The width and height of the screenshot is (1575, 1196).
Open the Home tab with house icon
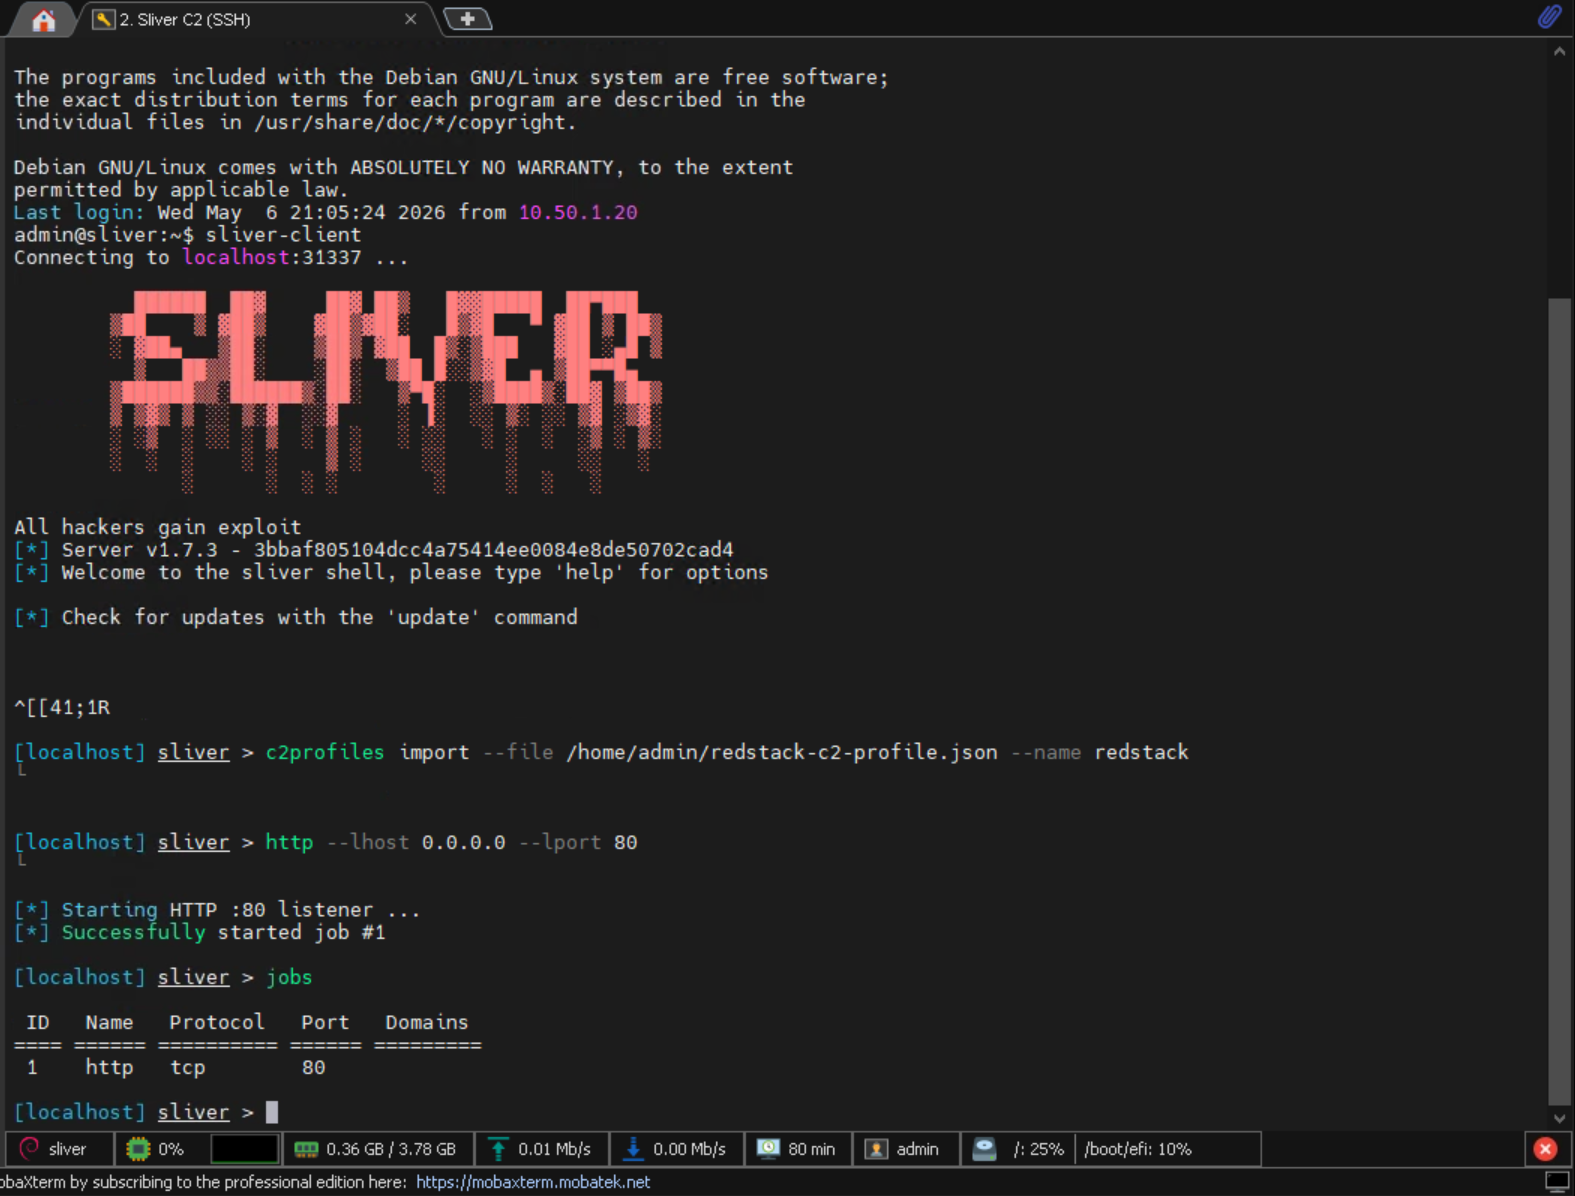click(x=43, y=20)
